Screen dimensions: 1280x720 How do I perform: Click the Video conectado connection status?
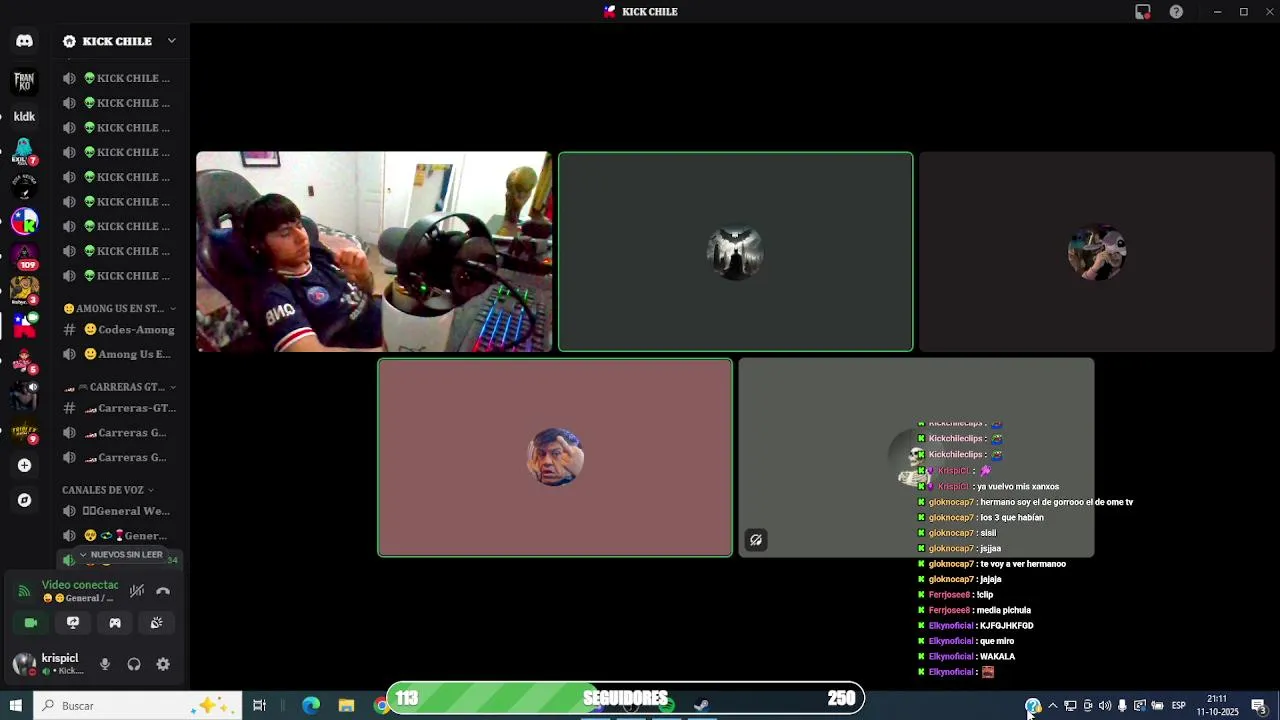(x=80, y=585)
